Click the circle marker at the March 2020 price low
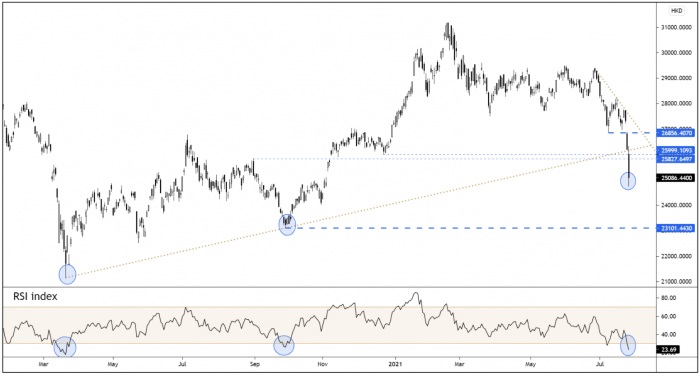This screenshot has width=700, height=376. click(x=67, y=274)
